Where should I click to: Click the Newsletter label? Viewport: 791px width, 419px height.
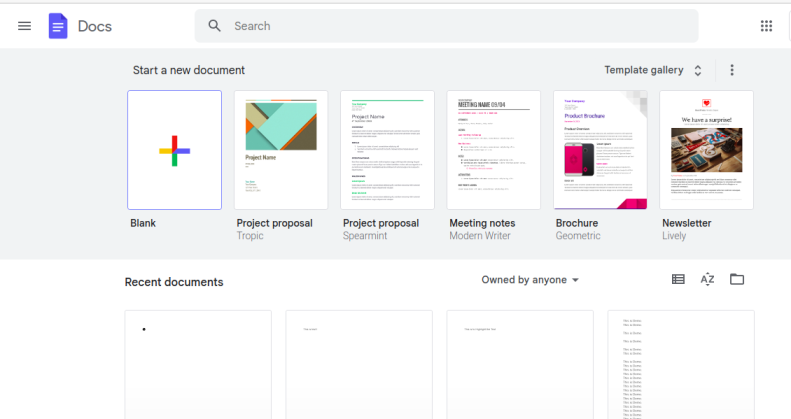click(x=687, y=223)
